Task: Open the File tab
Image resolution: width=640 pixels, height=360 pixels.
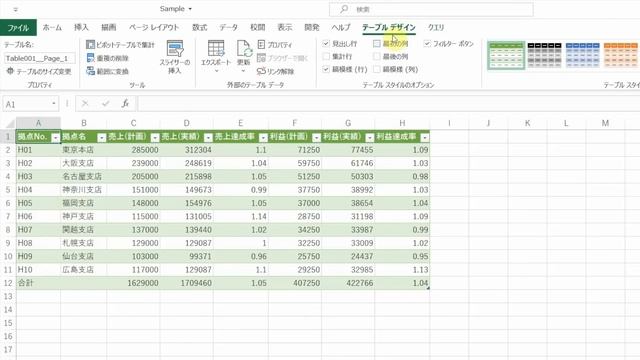Action: (18, 27)
